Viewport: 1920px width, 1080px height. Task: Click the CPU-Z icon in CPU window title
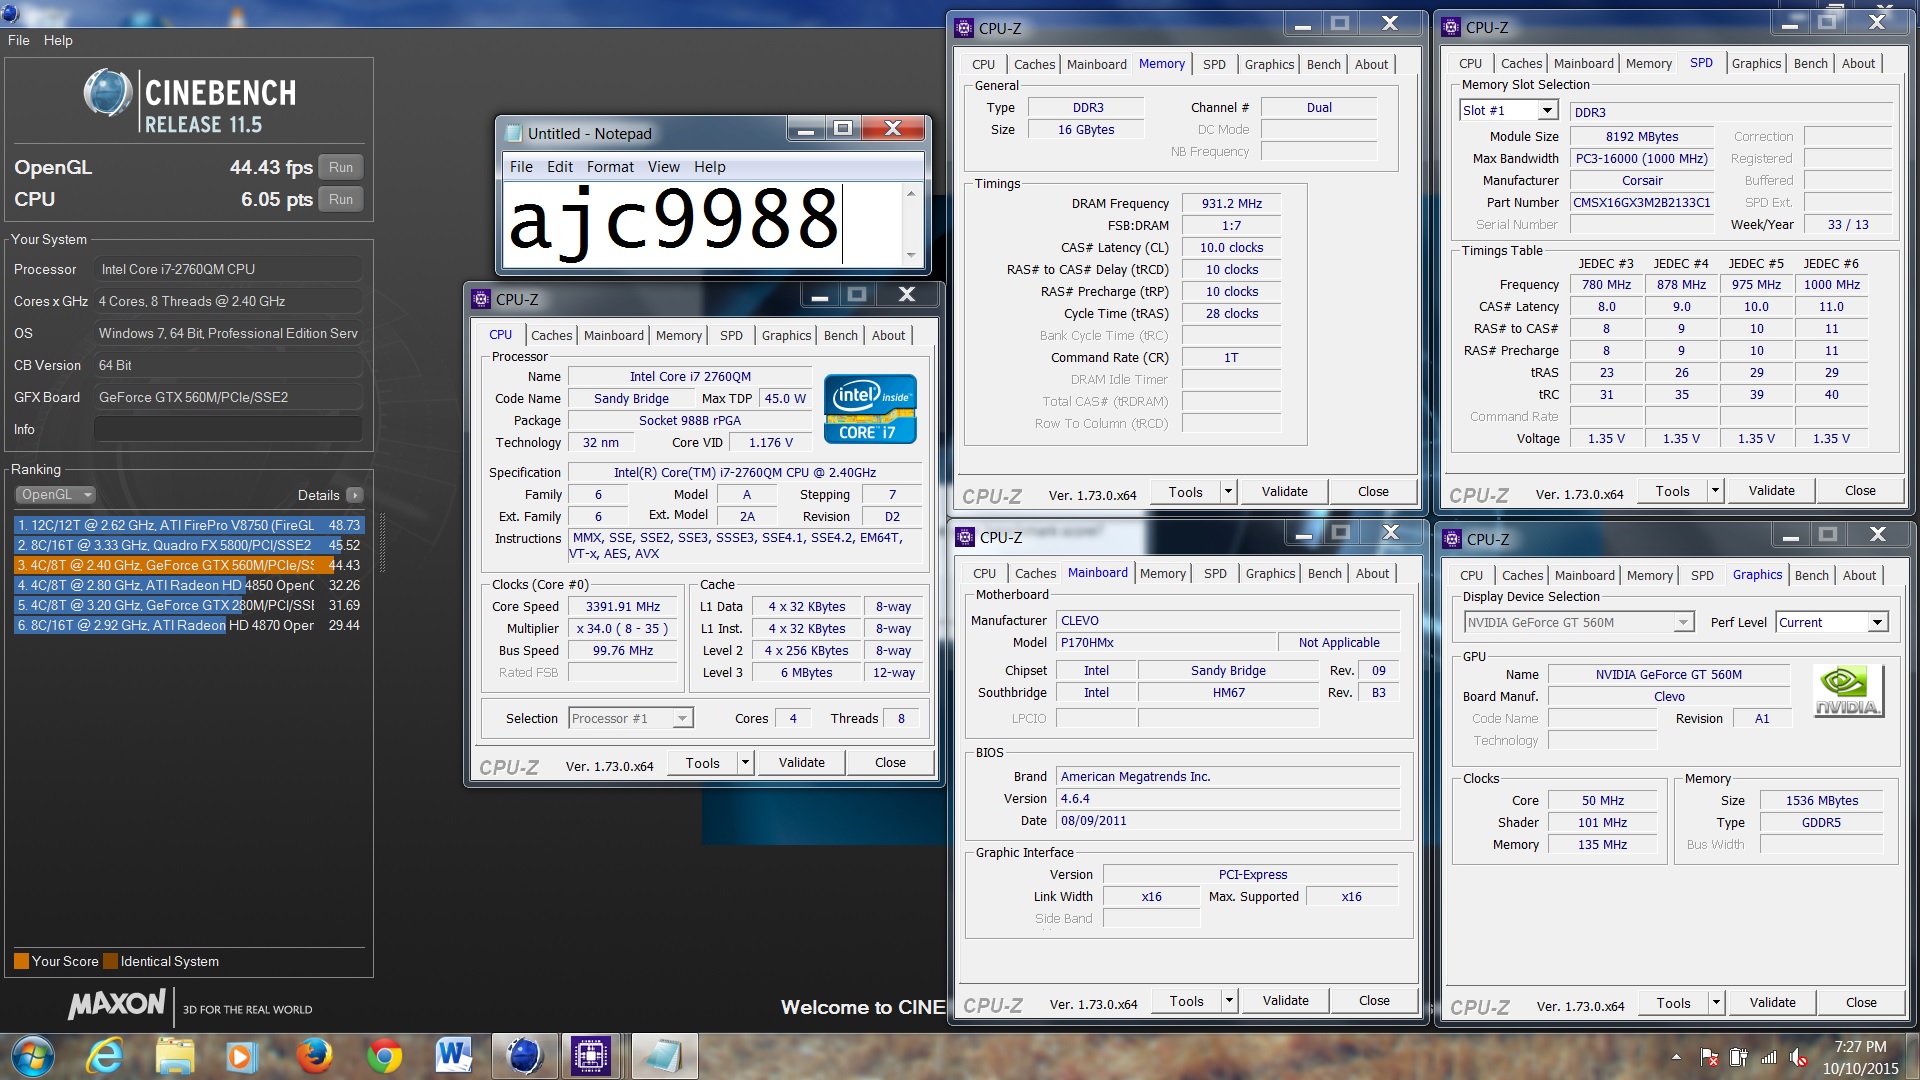pos(481,299)
